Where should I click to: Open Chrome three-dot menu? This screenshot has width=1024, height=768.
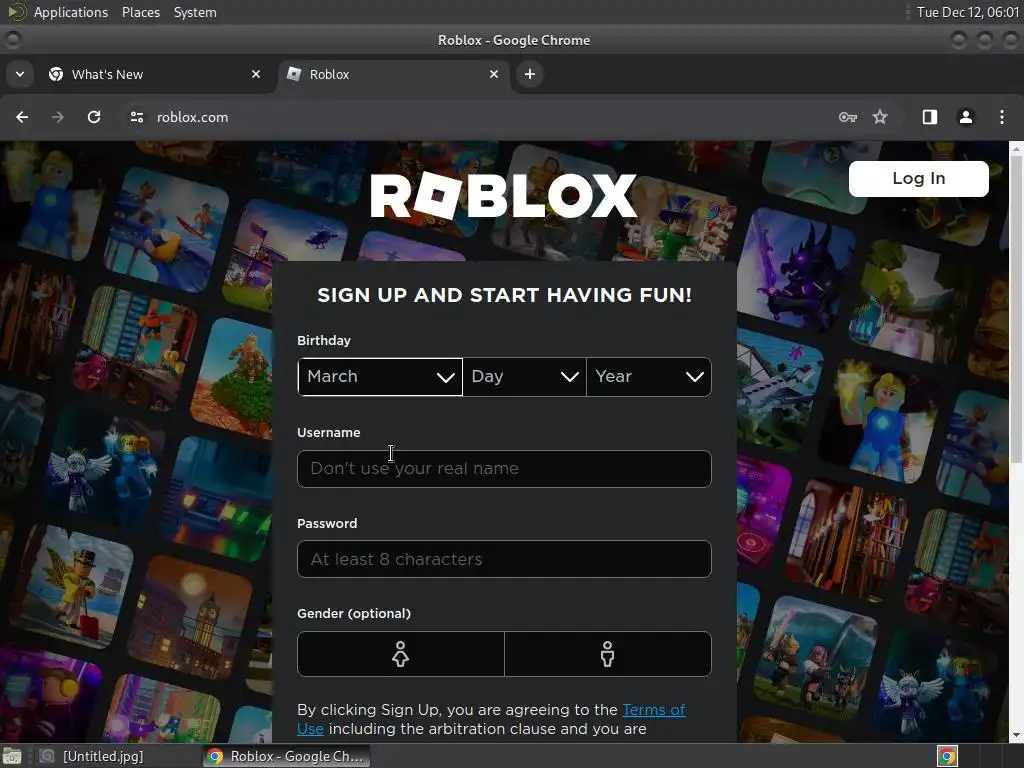click(x=1001, y=117)
